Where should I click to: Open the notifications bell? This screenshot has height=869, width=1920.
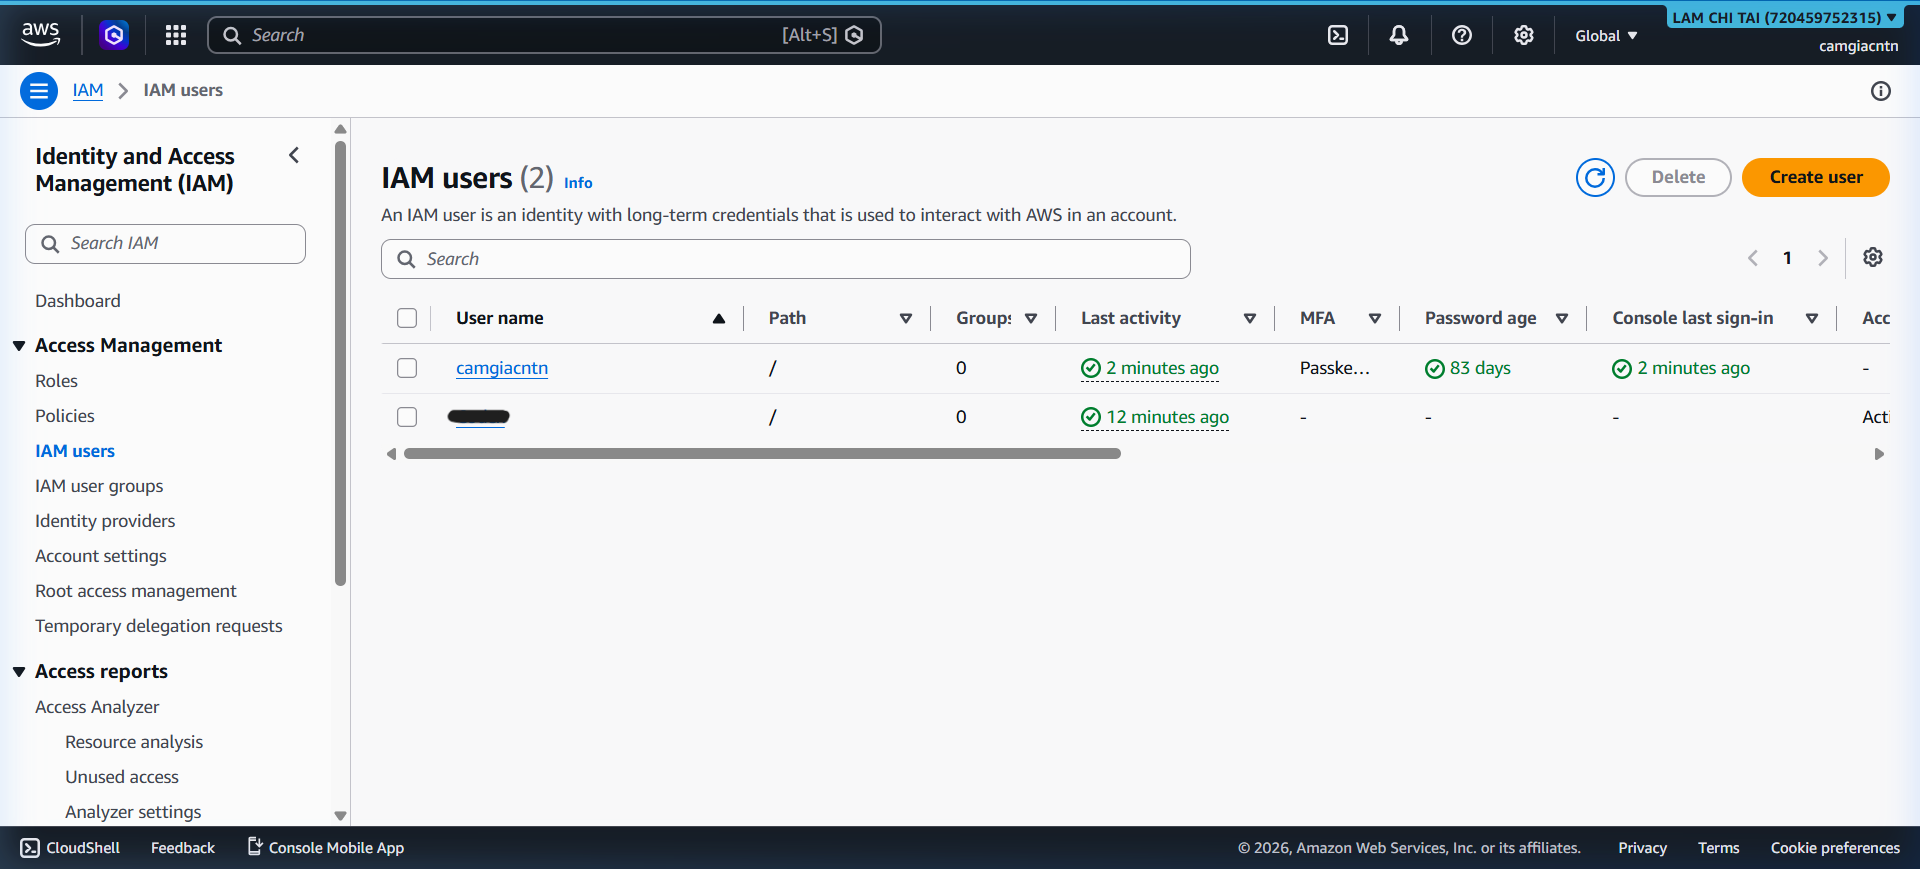coord(1399,35)
